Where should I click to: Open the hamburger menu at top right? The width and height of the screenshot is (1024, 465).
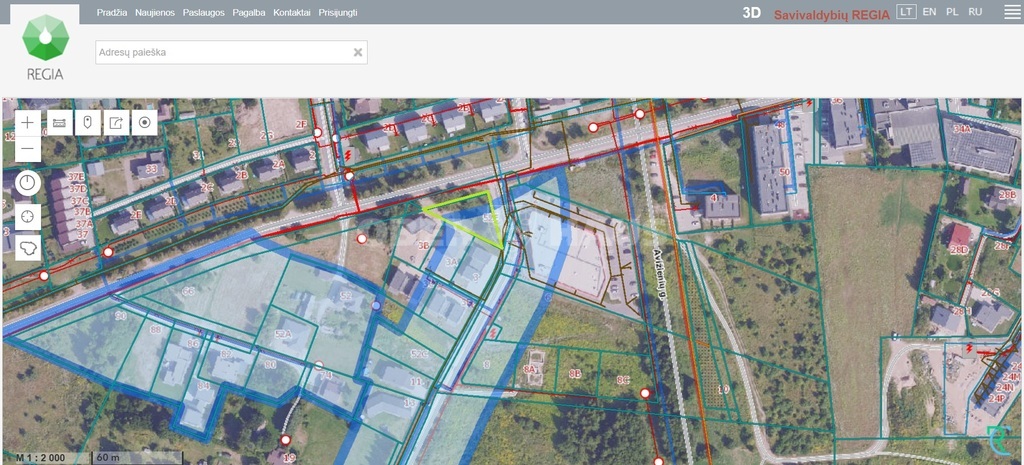[1012, 12]
